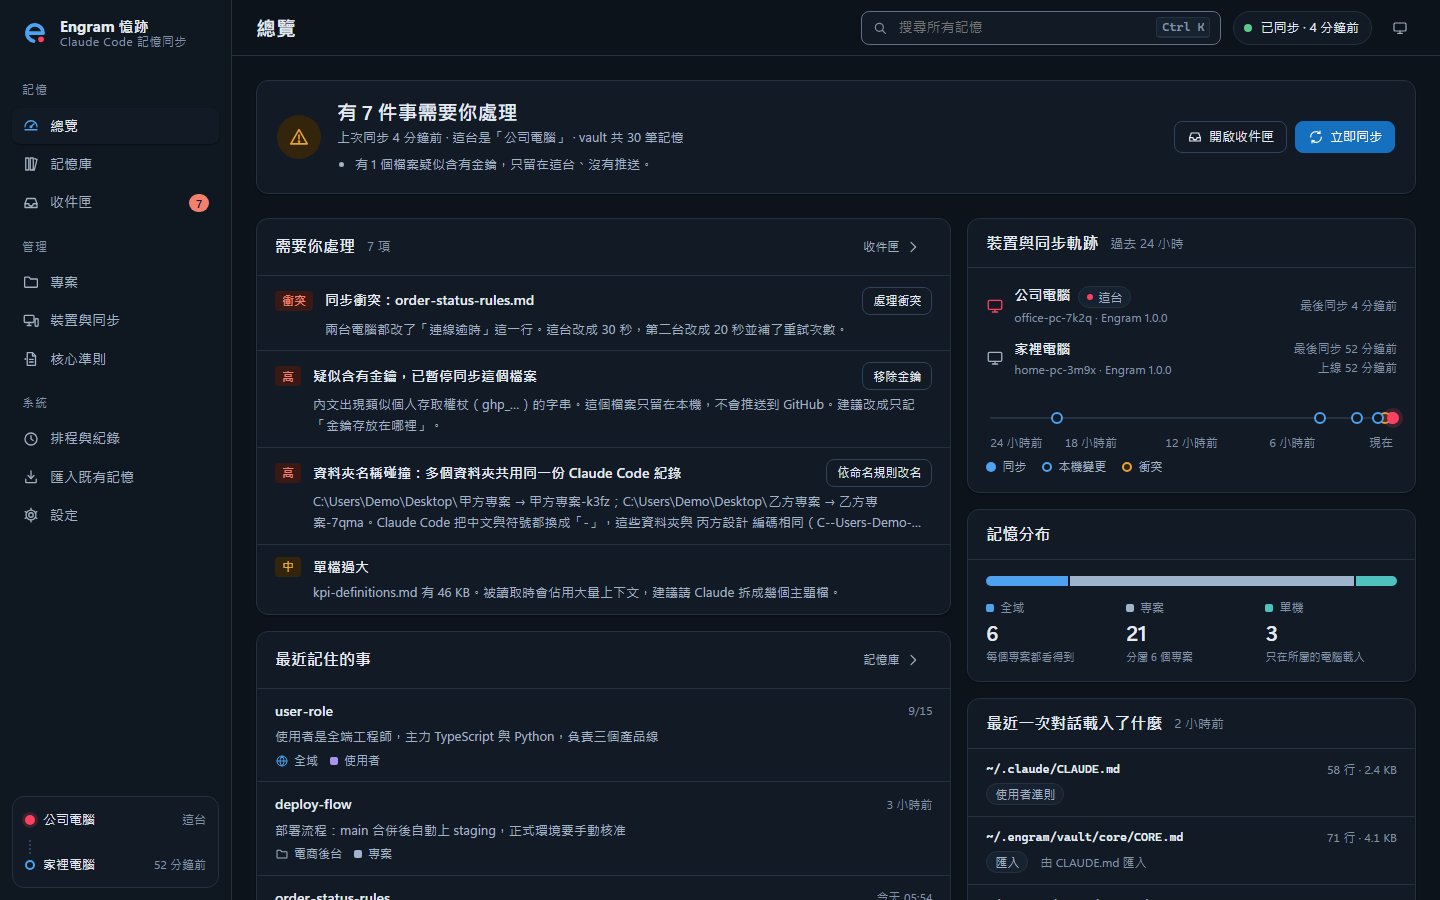Select 家裡電腦 in the bottom-left device card

pos(115,865)
